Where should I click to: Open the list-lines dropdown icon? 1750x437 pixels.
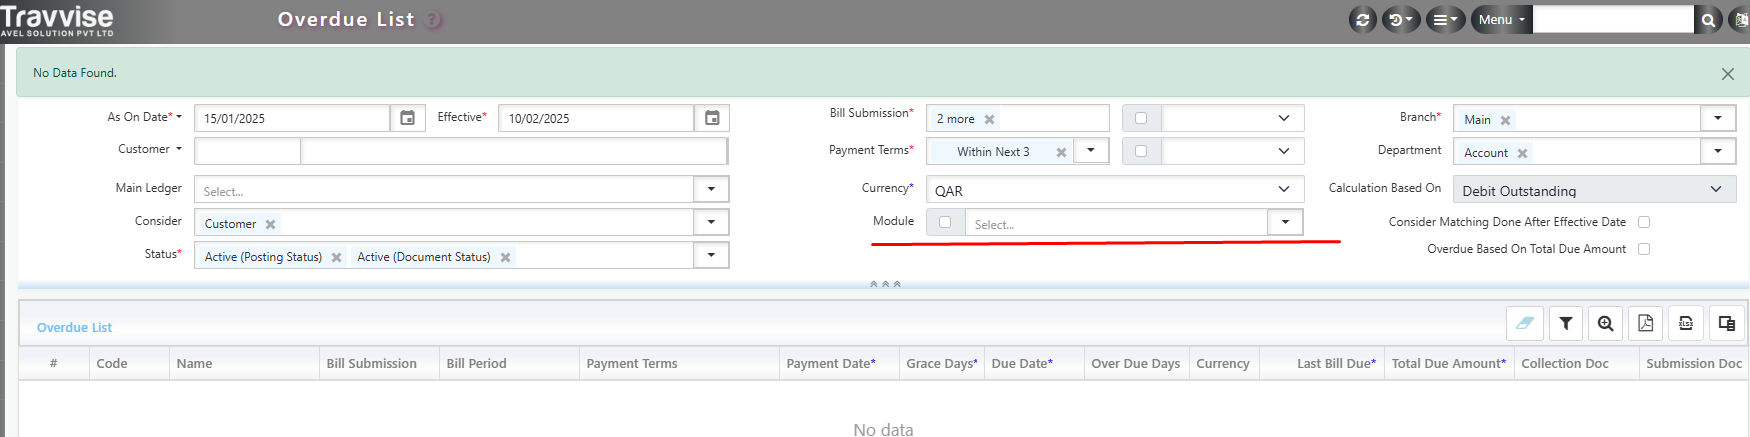1444,19
